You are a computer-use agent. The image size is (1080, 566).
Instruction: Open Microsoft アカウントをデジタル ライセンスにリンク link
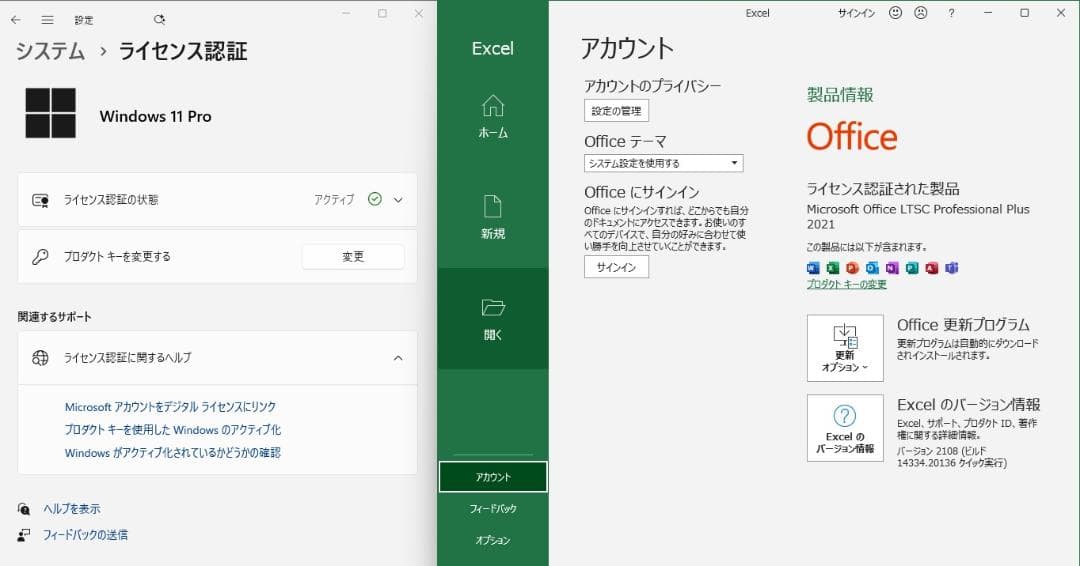point(170,407)
